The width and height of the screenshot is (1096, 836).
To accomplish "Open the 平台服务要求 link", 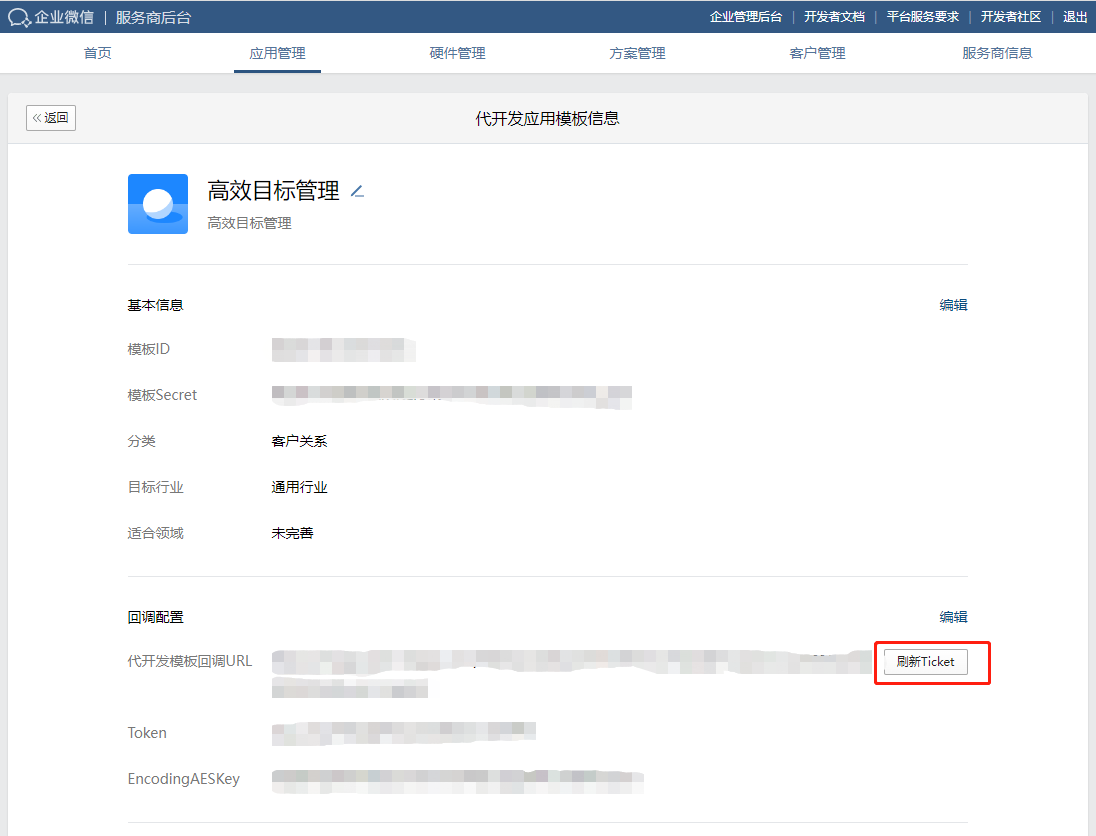I will (922, 17).
